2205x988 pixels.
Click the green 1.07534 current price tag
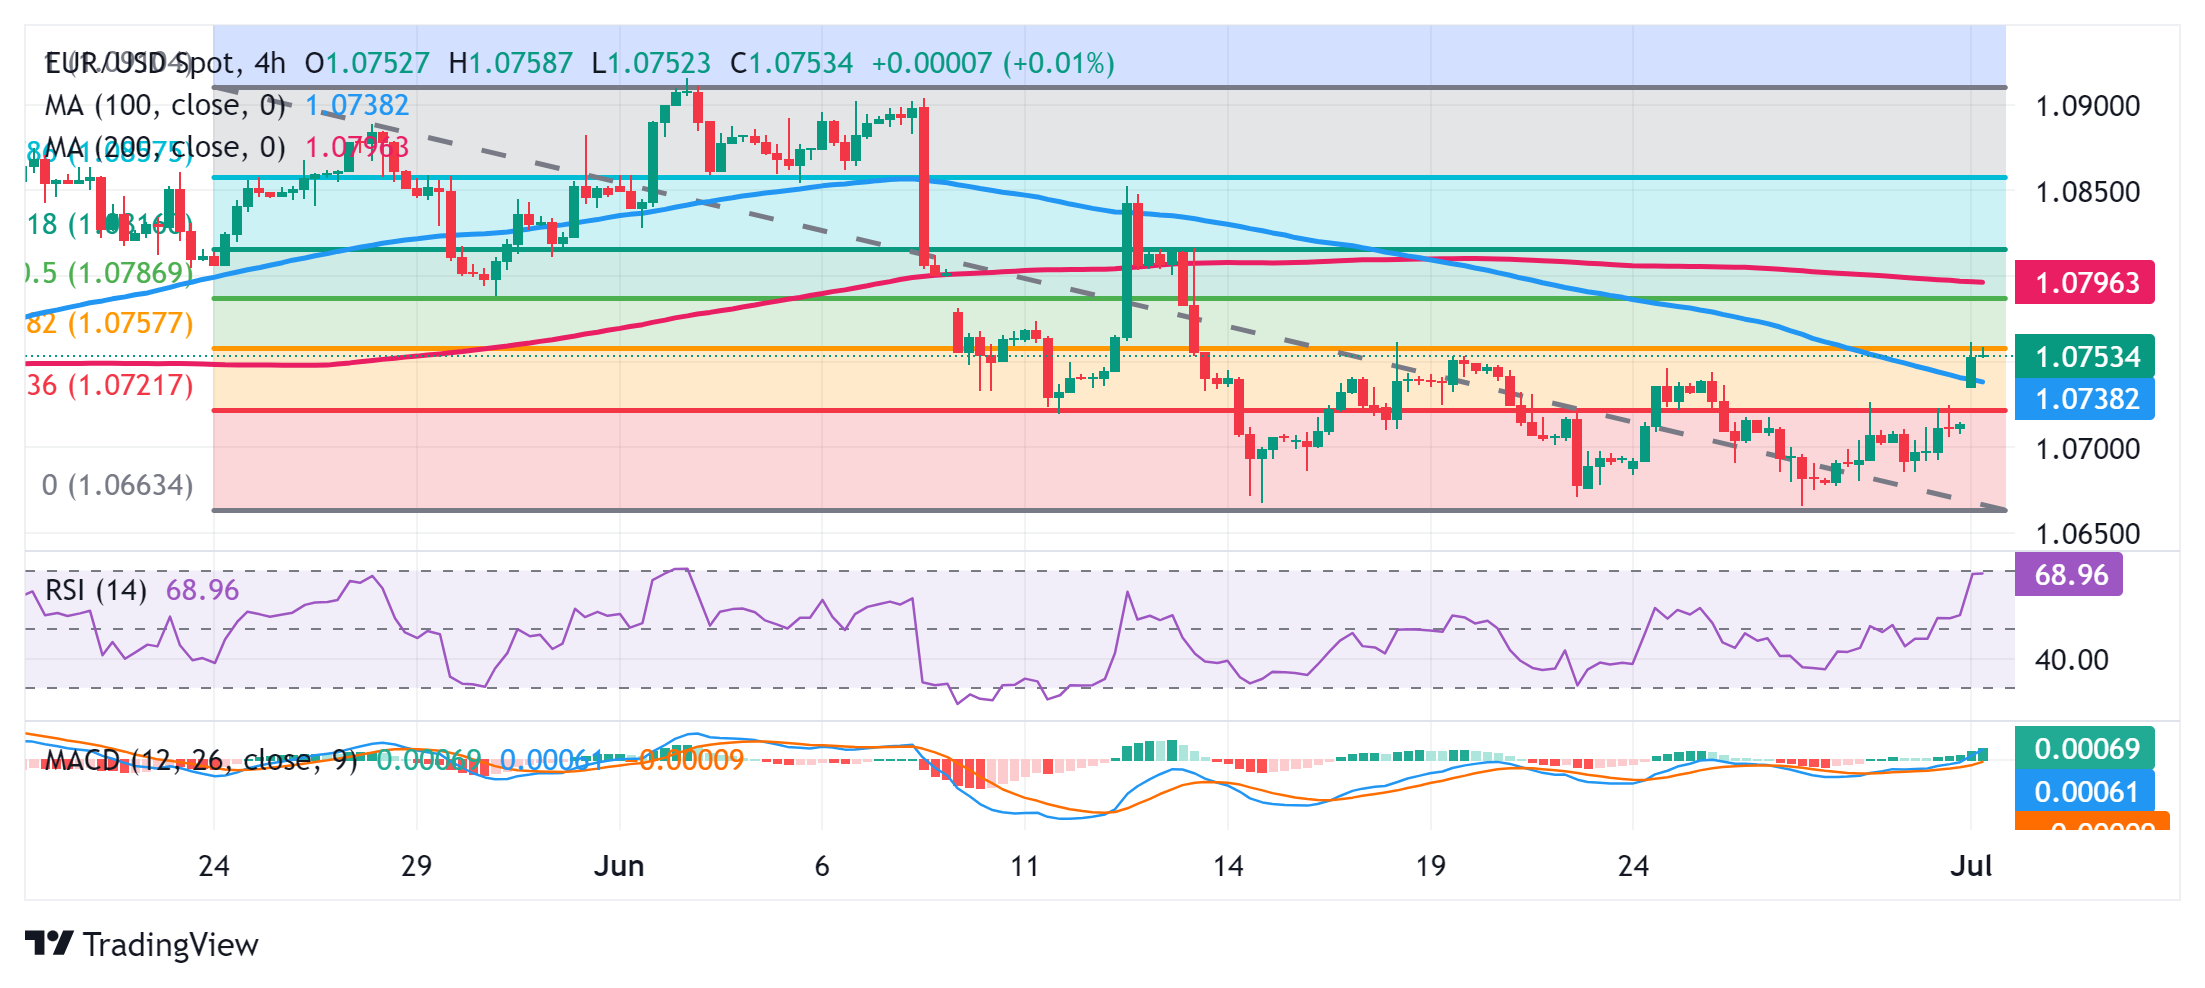tap(2087, 357)
